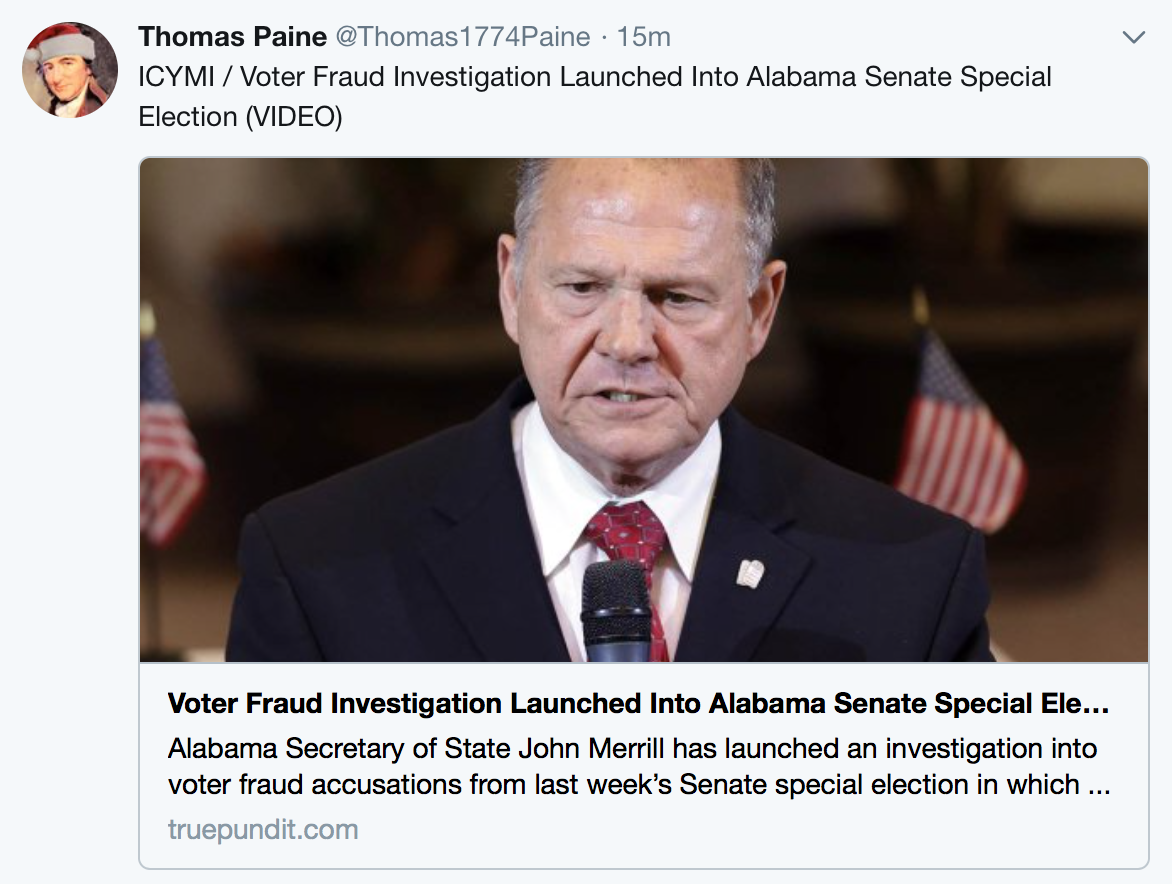The image size is (1172, 884).
Task: Select the word (VIDEO) in the tweet text
Action: pyautogui.click(x=294, y=117)
